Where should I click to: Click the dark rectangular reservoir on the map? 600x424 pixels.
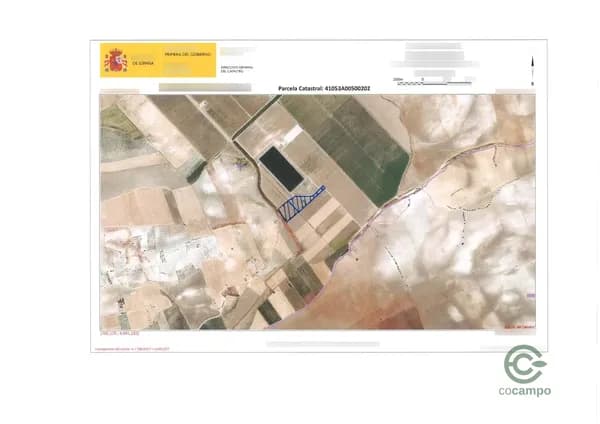281,168
